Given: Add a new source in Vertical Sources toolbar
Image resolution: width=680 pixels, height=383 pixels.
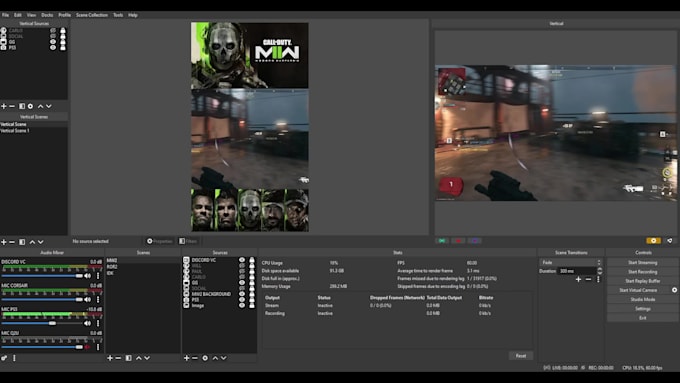Looking at the screenshot, I should 4,106.
